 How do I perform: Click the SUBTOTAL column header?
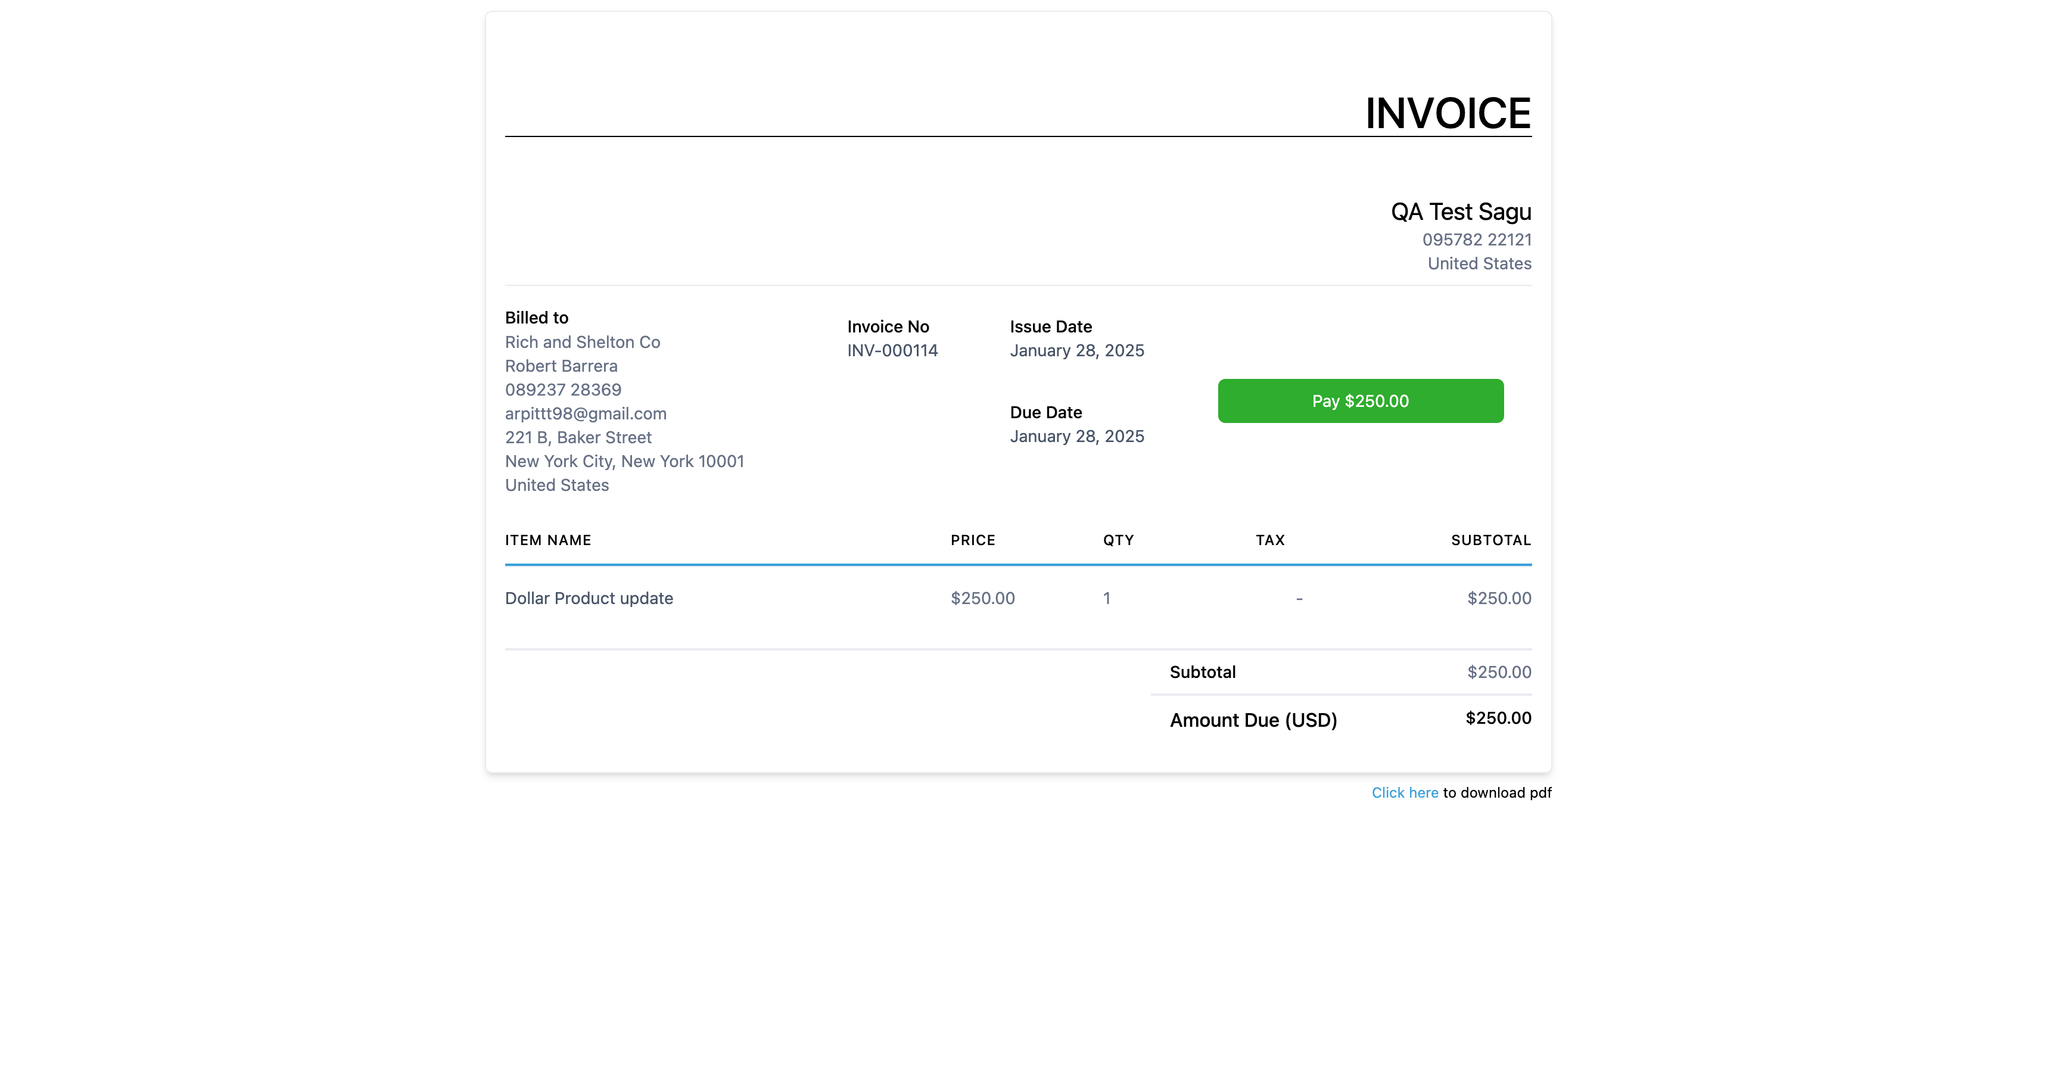pos(1491,541)
